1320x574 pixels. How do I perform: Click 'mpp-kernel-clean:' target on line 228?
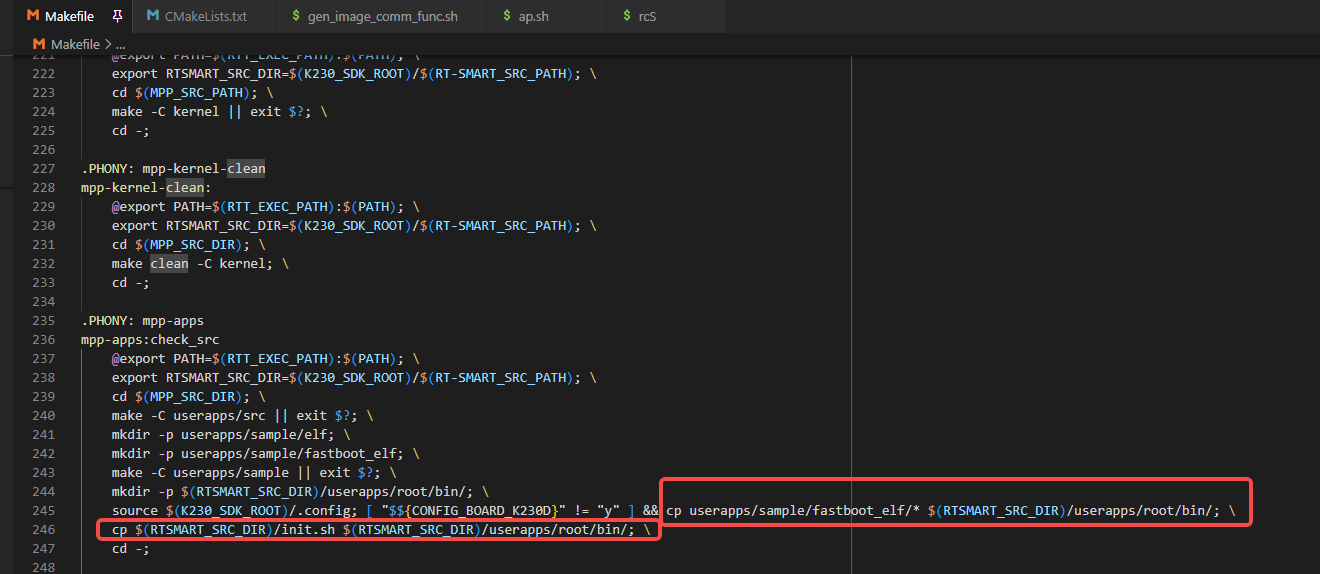point(146,187)
